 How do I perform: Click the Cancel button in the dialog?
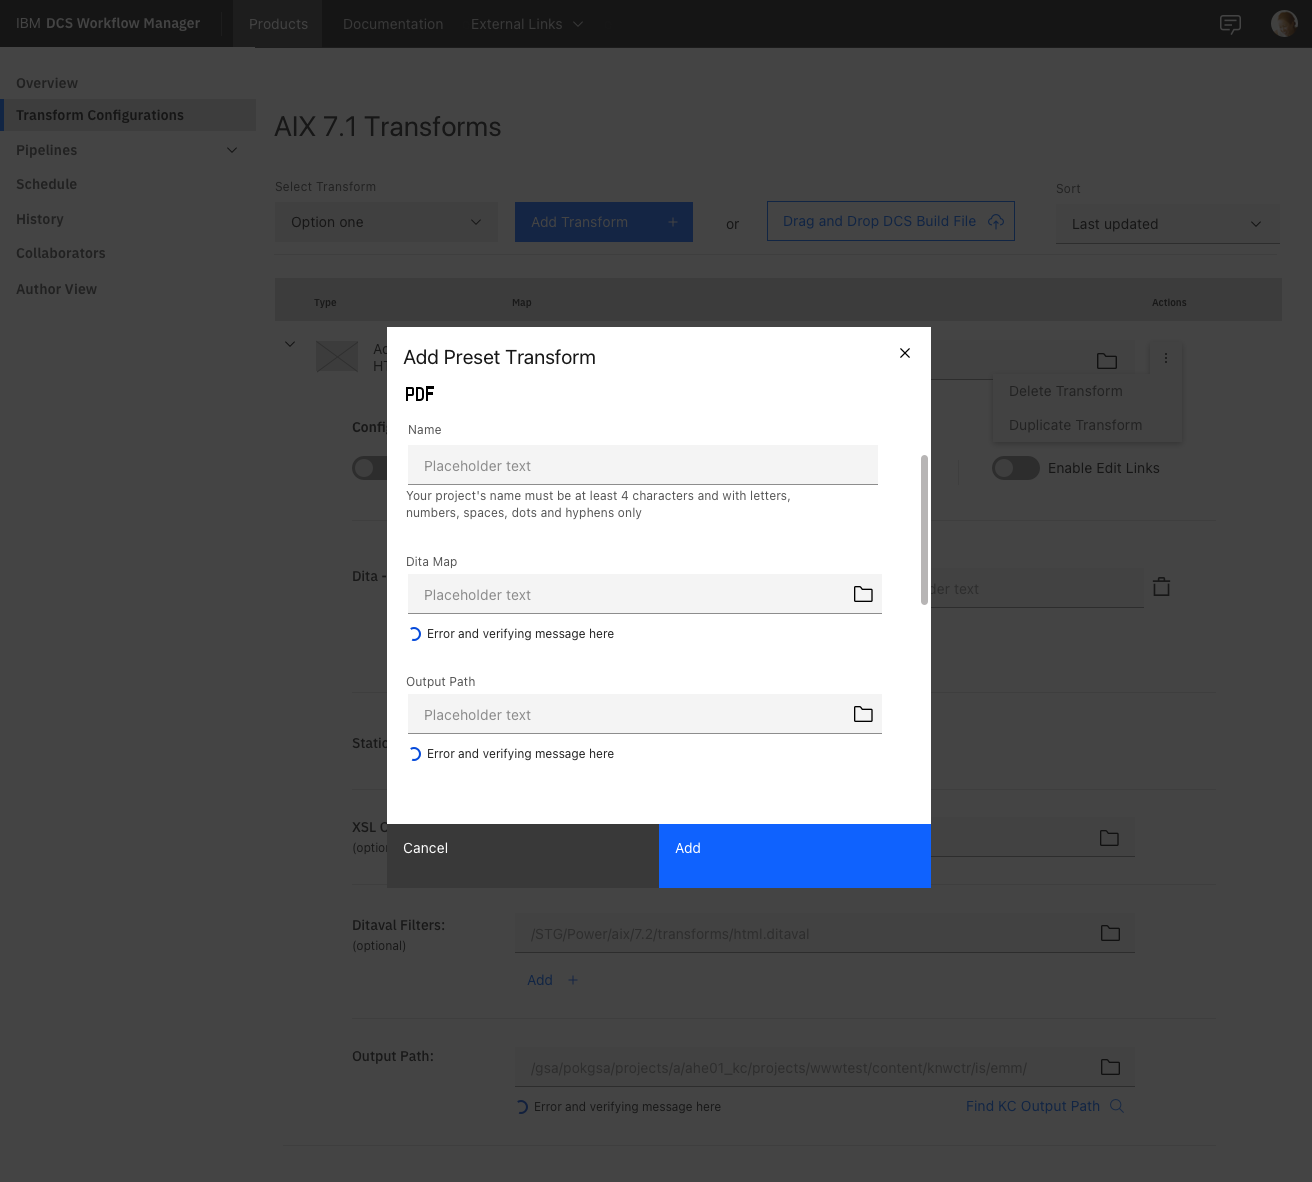coord(523,856)
